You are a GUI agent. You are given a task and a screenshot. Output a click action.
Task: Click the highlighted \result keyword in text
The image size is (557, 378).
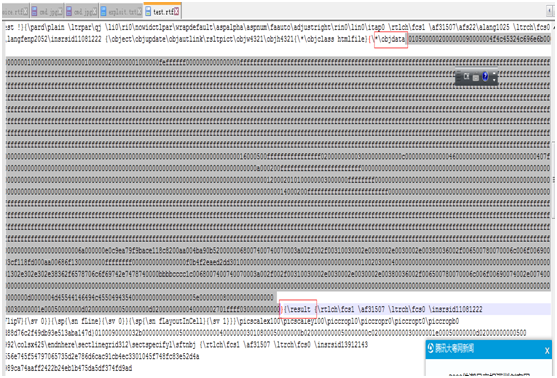(298, 309)
